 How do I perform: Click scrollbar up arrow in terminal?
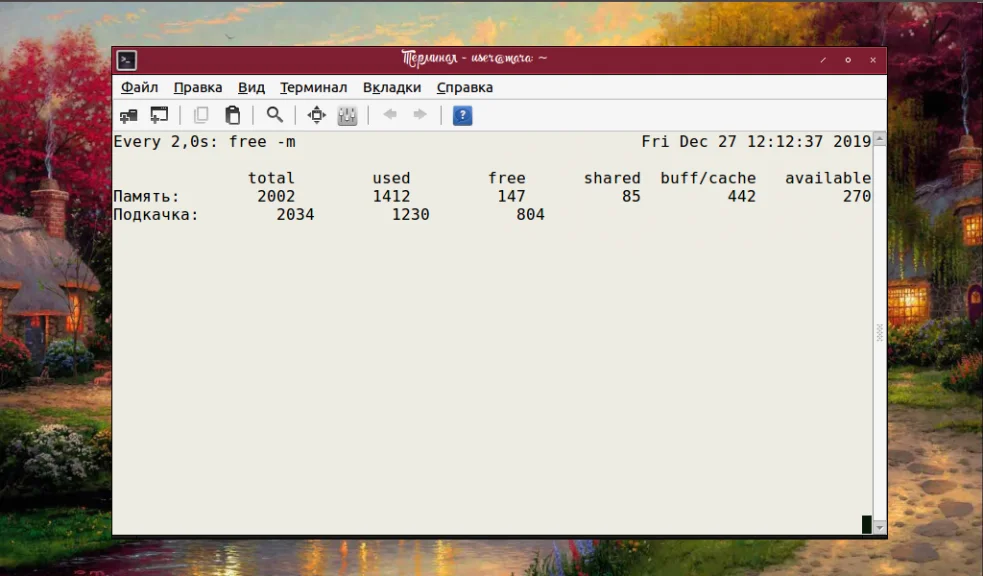pos(880,139)
